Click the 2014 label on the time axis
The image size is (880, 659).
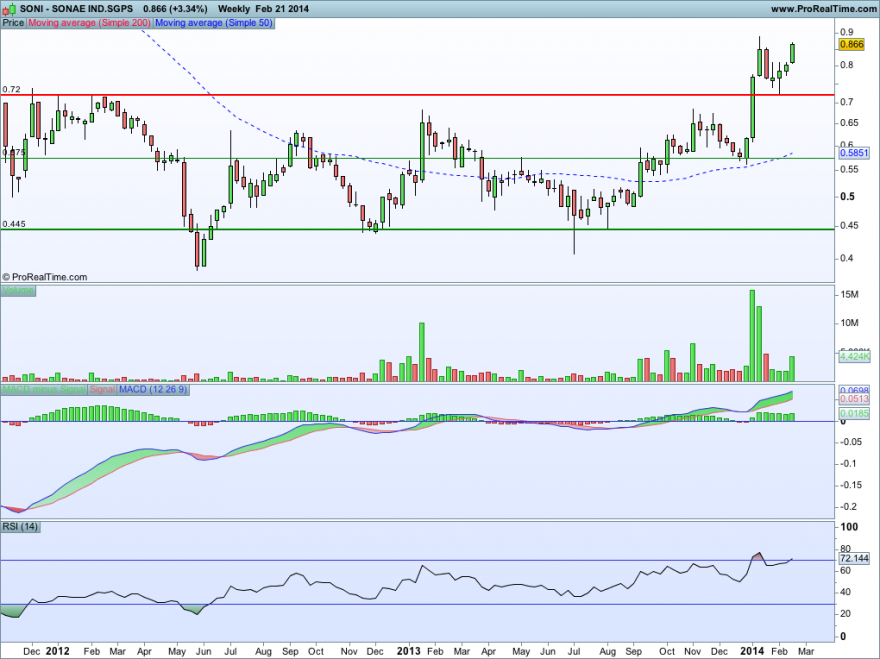pos(750,650)
